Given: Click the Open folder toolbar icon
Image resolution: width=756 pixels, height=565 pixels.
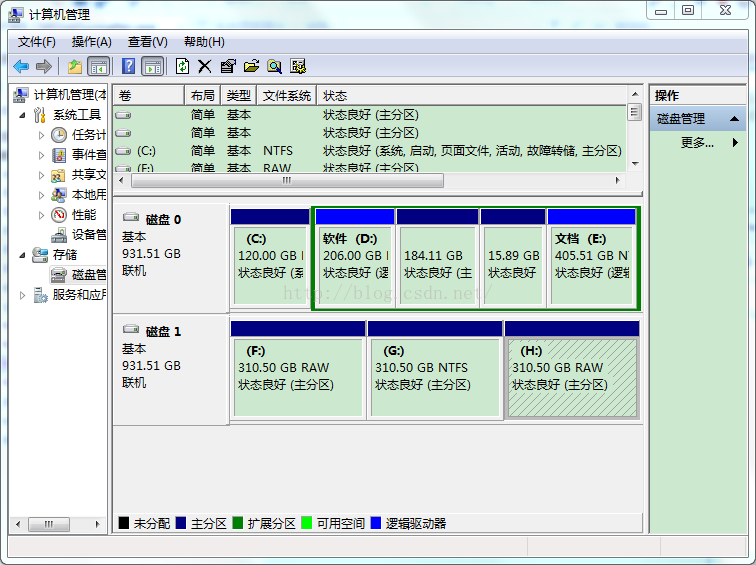Looking at the screenshot, I should click(x=251, y=66).
